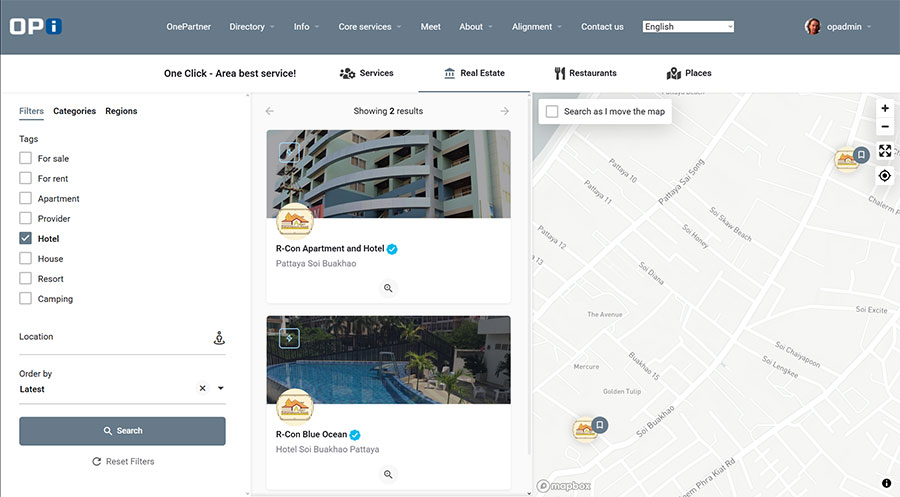Enable Search as I move the map
This screenshot has height=497, width=900.
click(x=552, y=111)
